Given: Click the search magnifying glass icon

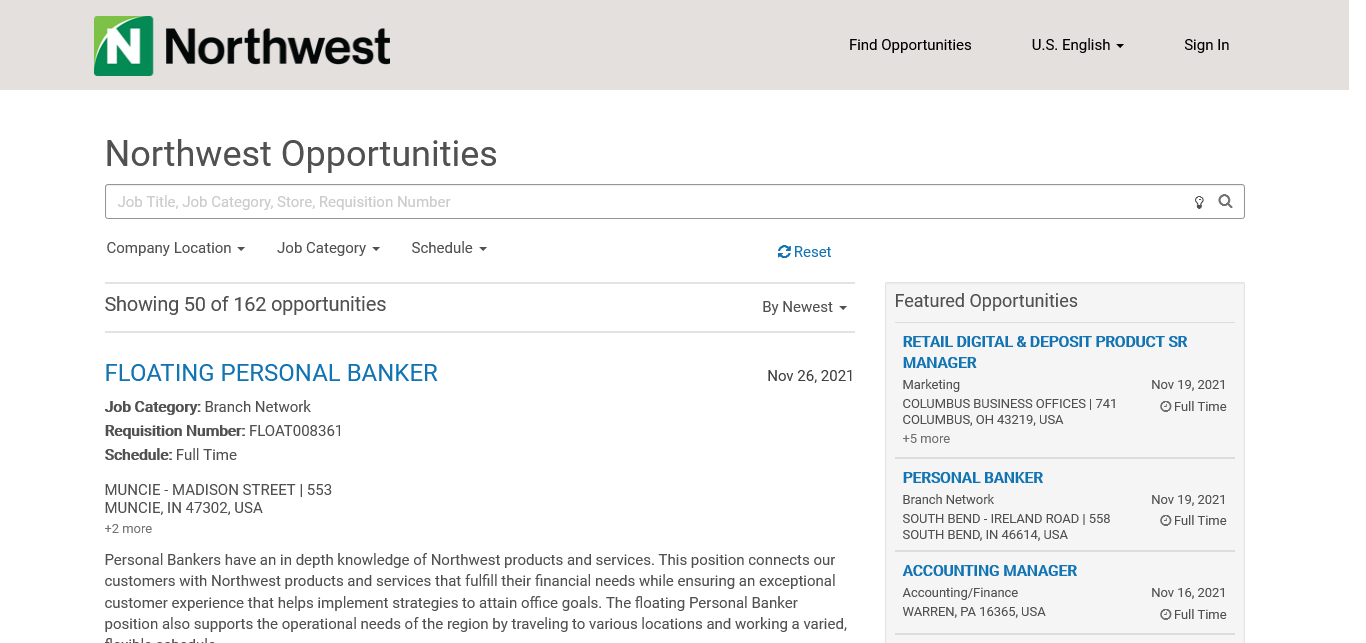Looking at the screenshot, I should tap(1225, 202).
